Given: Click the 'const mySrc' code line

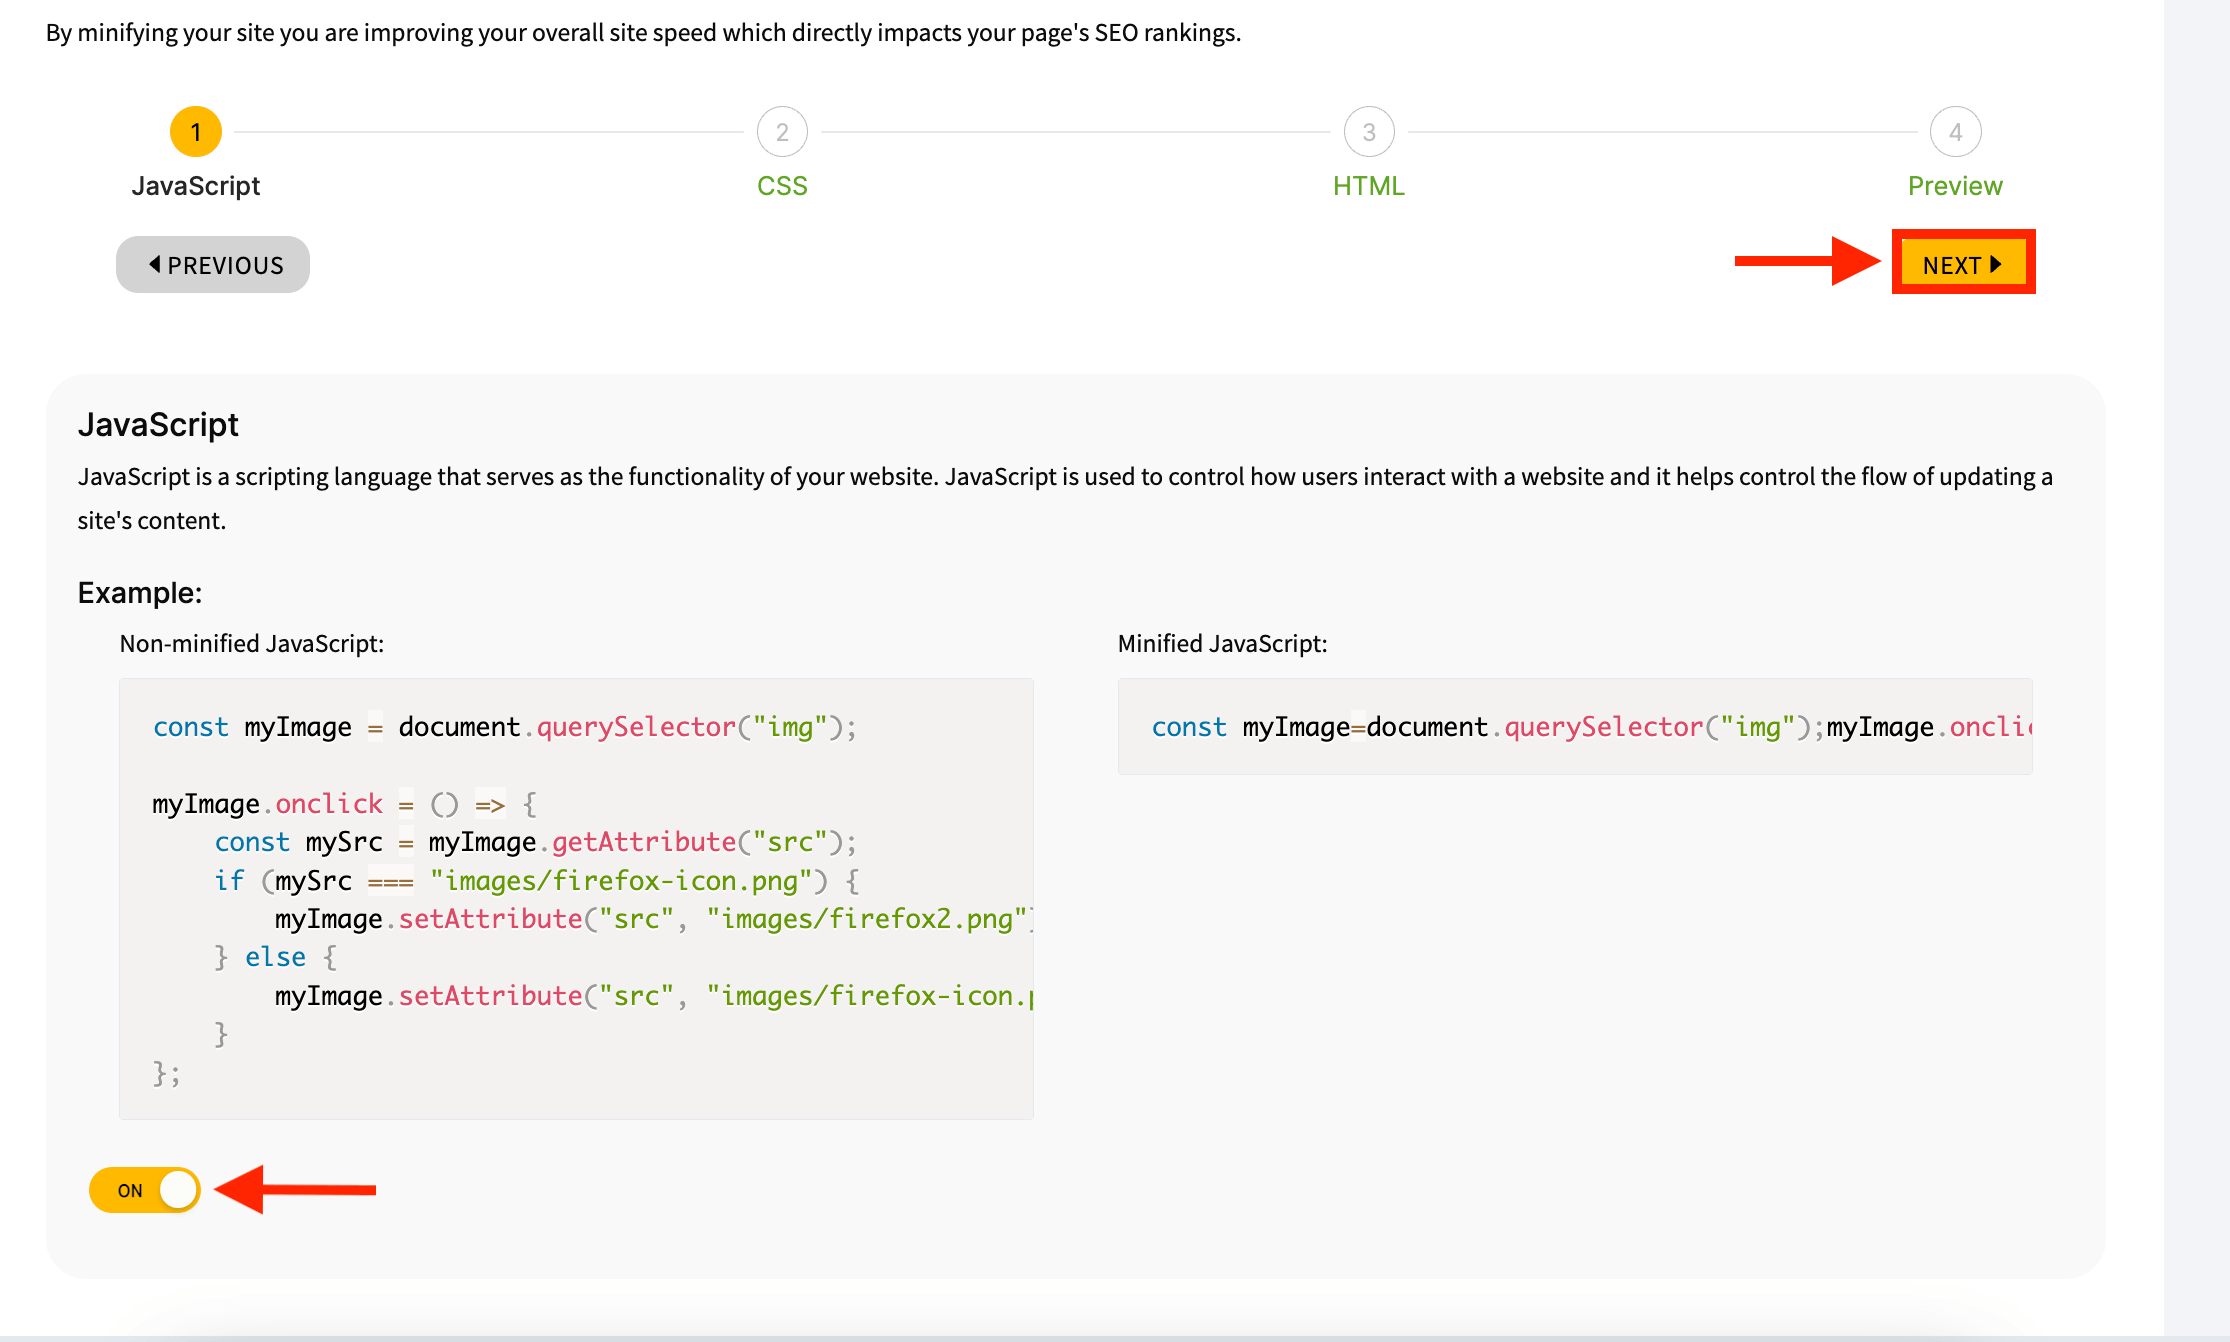Looking at the screenshot, I should click(535, 842).
